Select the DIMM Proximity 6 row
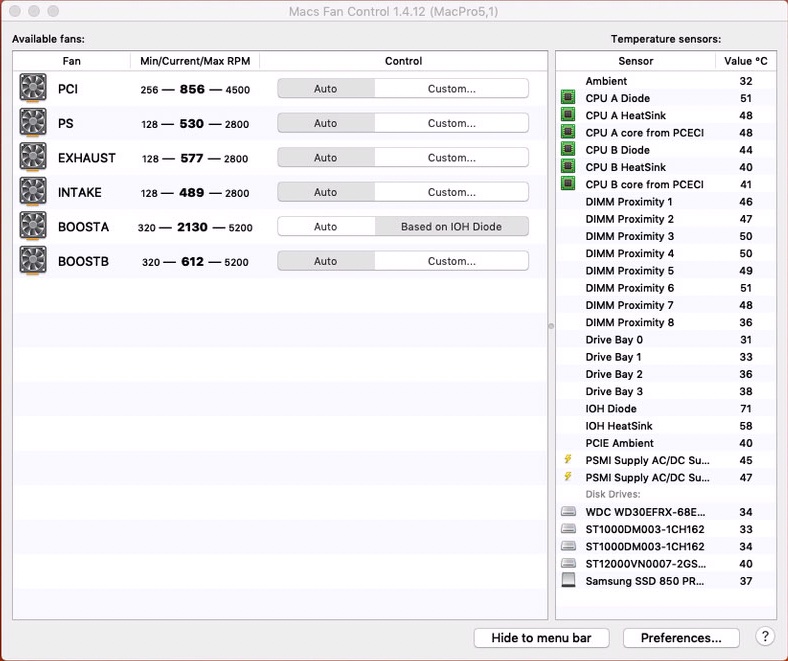The height and width of the screenshot is (661, 788). [666, 288]
